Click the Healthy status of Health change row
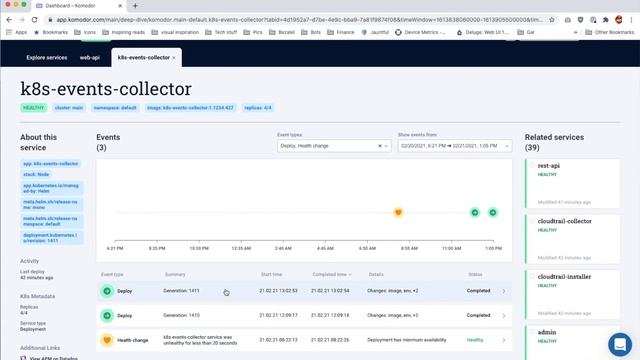640x360 pixels. click(475, 340)
